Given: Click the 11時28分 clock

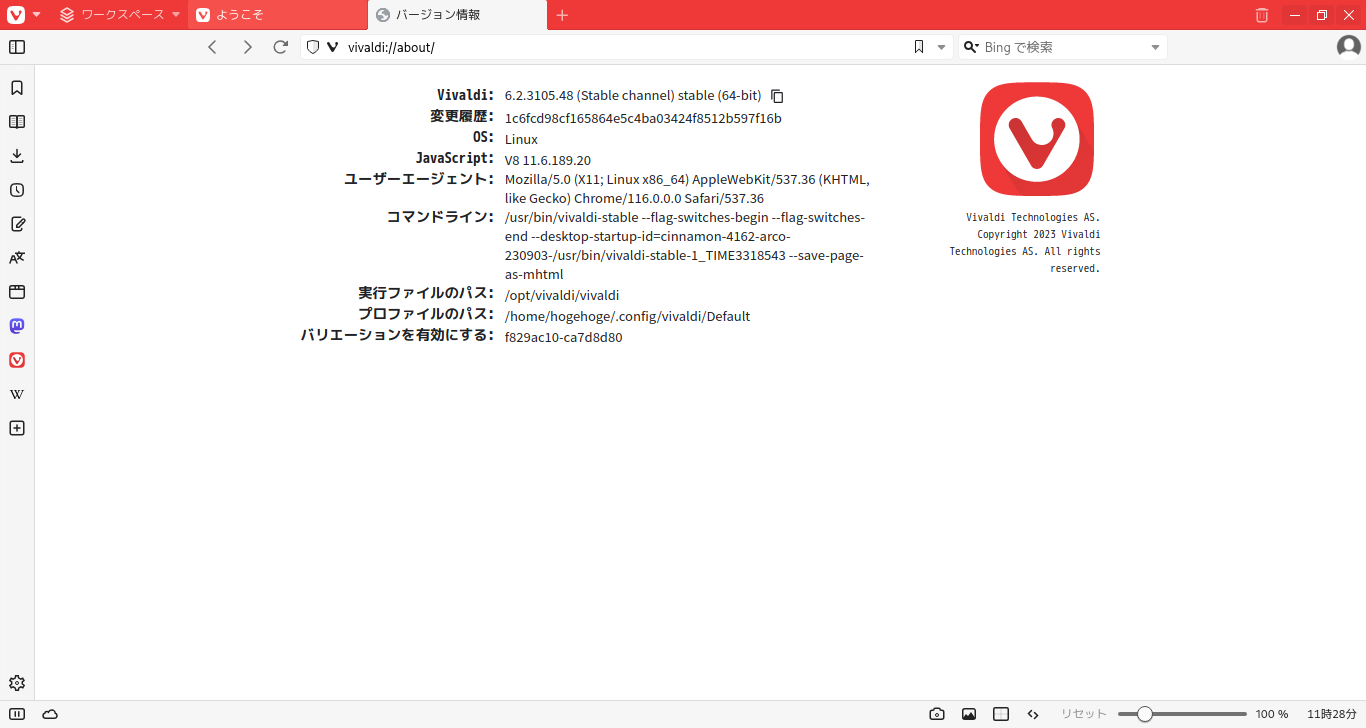Looking at the screenshot, I should pyautogui.click(x=1331, y=714).
